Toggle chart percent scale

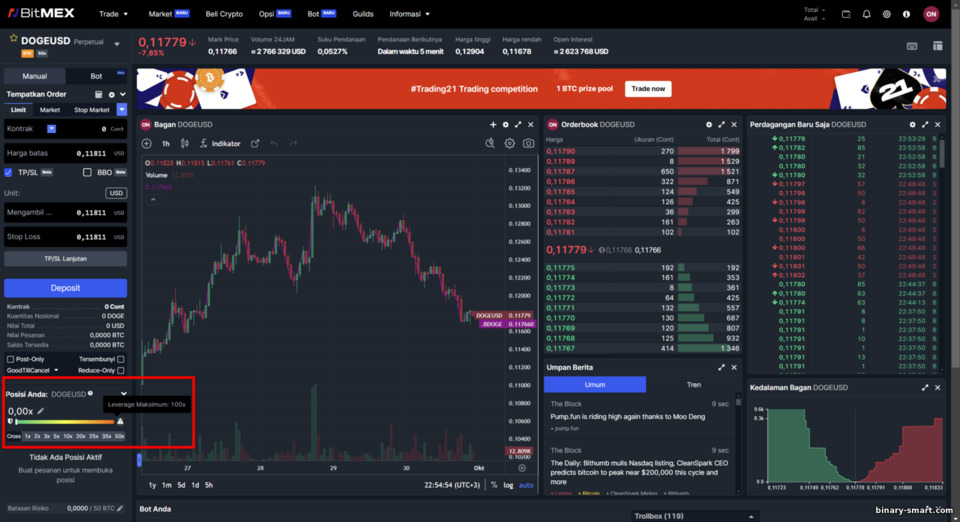[x=494, y=485]
